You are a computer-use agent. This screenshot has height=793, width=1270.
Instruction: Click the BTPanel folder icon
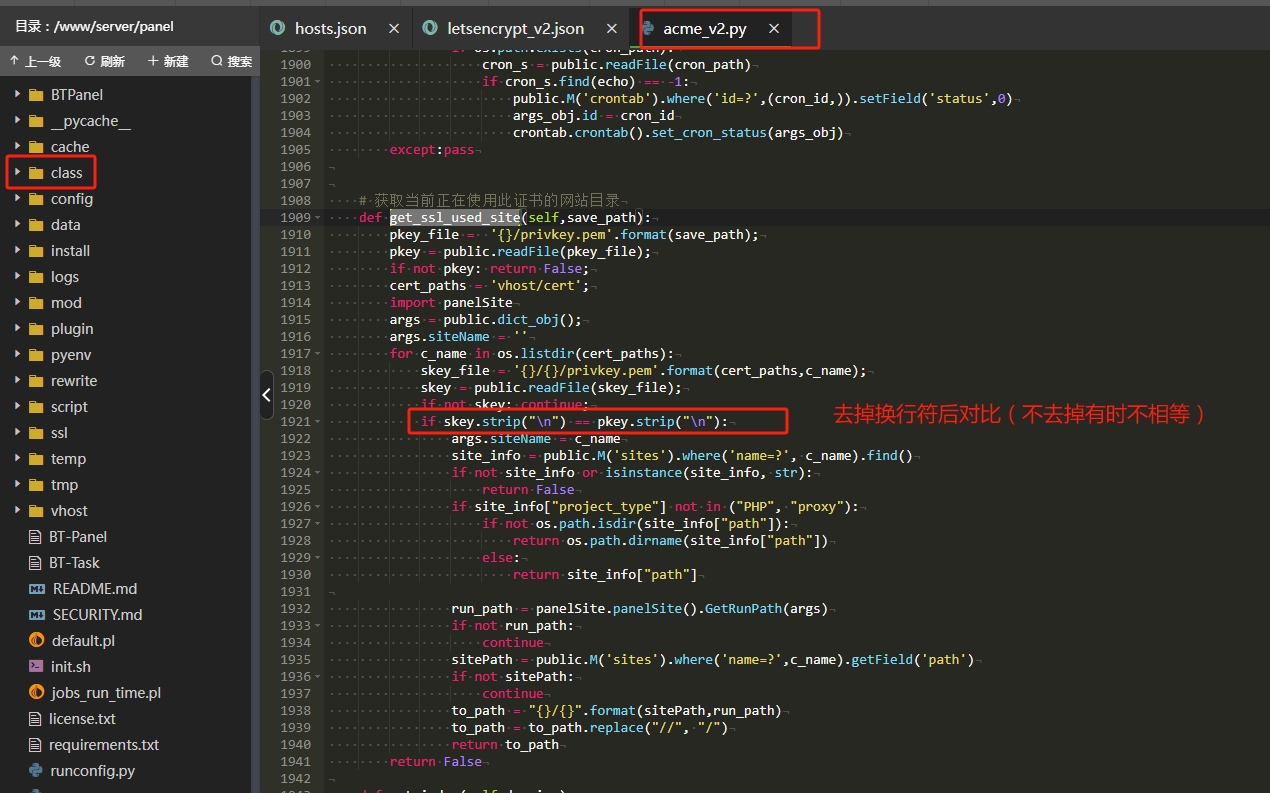36,95
